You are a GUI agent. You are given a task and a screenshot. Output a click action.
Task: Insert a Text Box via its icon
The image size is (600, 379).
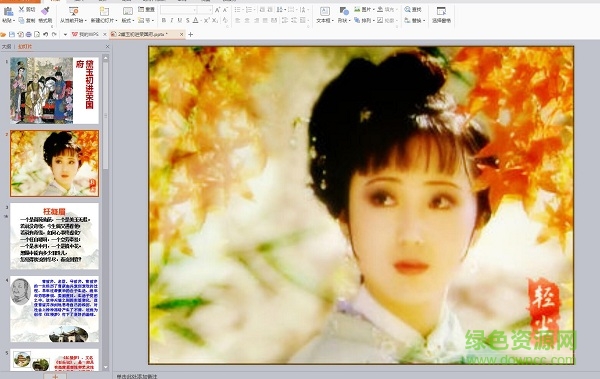click(x=324, y=11)
